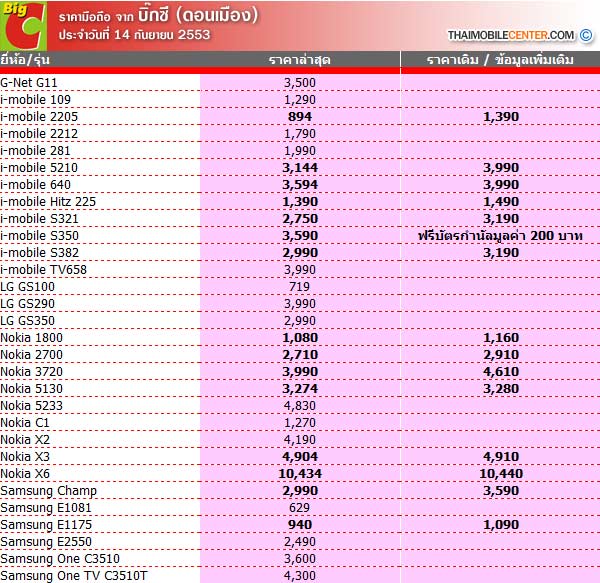The width and height of the screenshot is (600, 583).
Task: Select the Nokia 5130 row name
Action: point(31,389)
